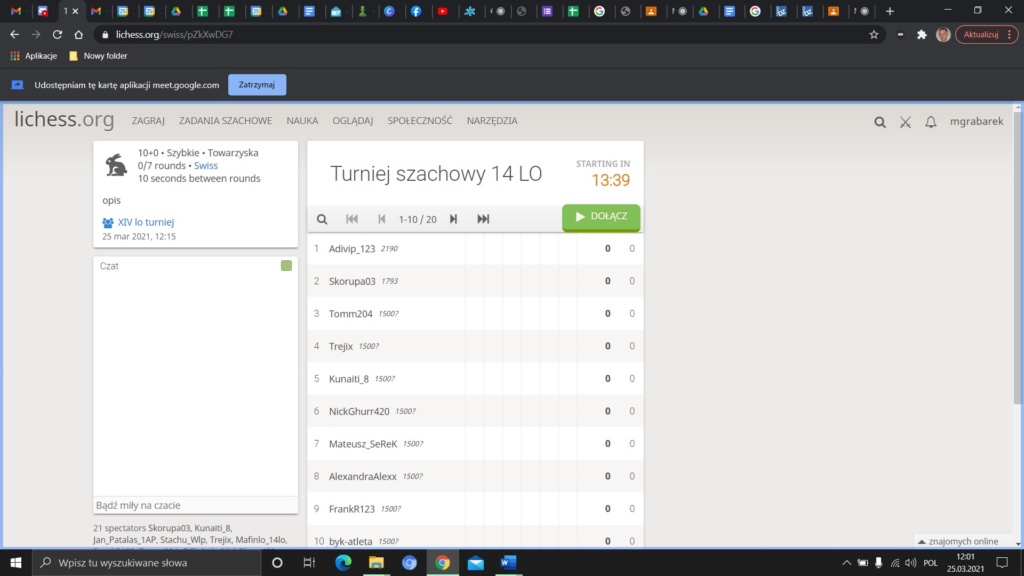Click the Zatrzymaj sharing button

[x=257, y=85]
